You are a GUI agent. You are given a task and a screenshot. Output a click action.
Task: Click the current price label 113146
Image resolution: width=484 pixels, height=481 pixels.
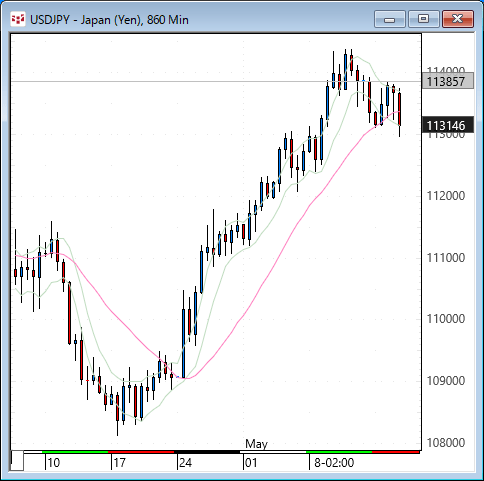click(x=448, y=126)
